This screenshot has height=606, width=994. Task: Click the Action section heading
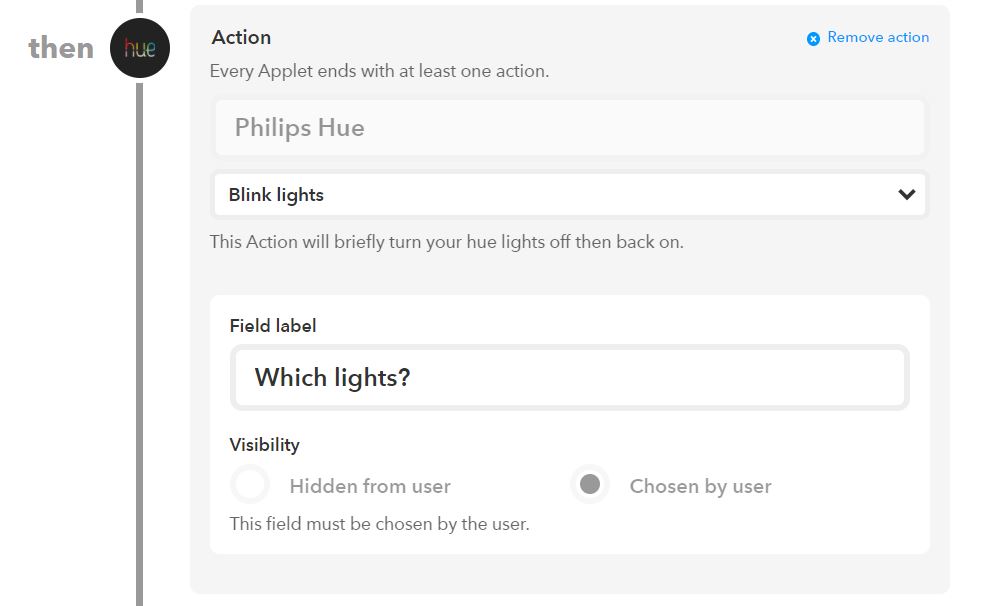241,37
